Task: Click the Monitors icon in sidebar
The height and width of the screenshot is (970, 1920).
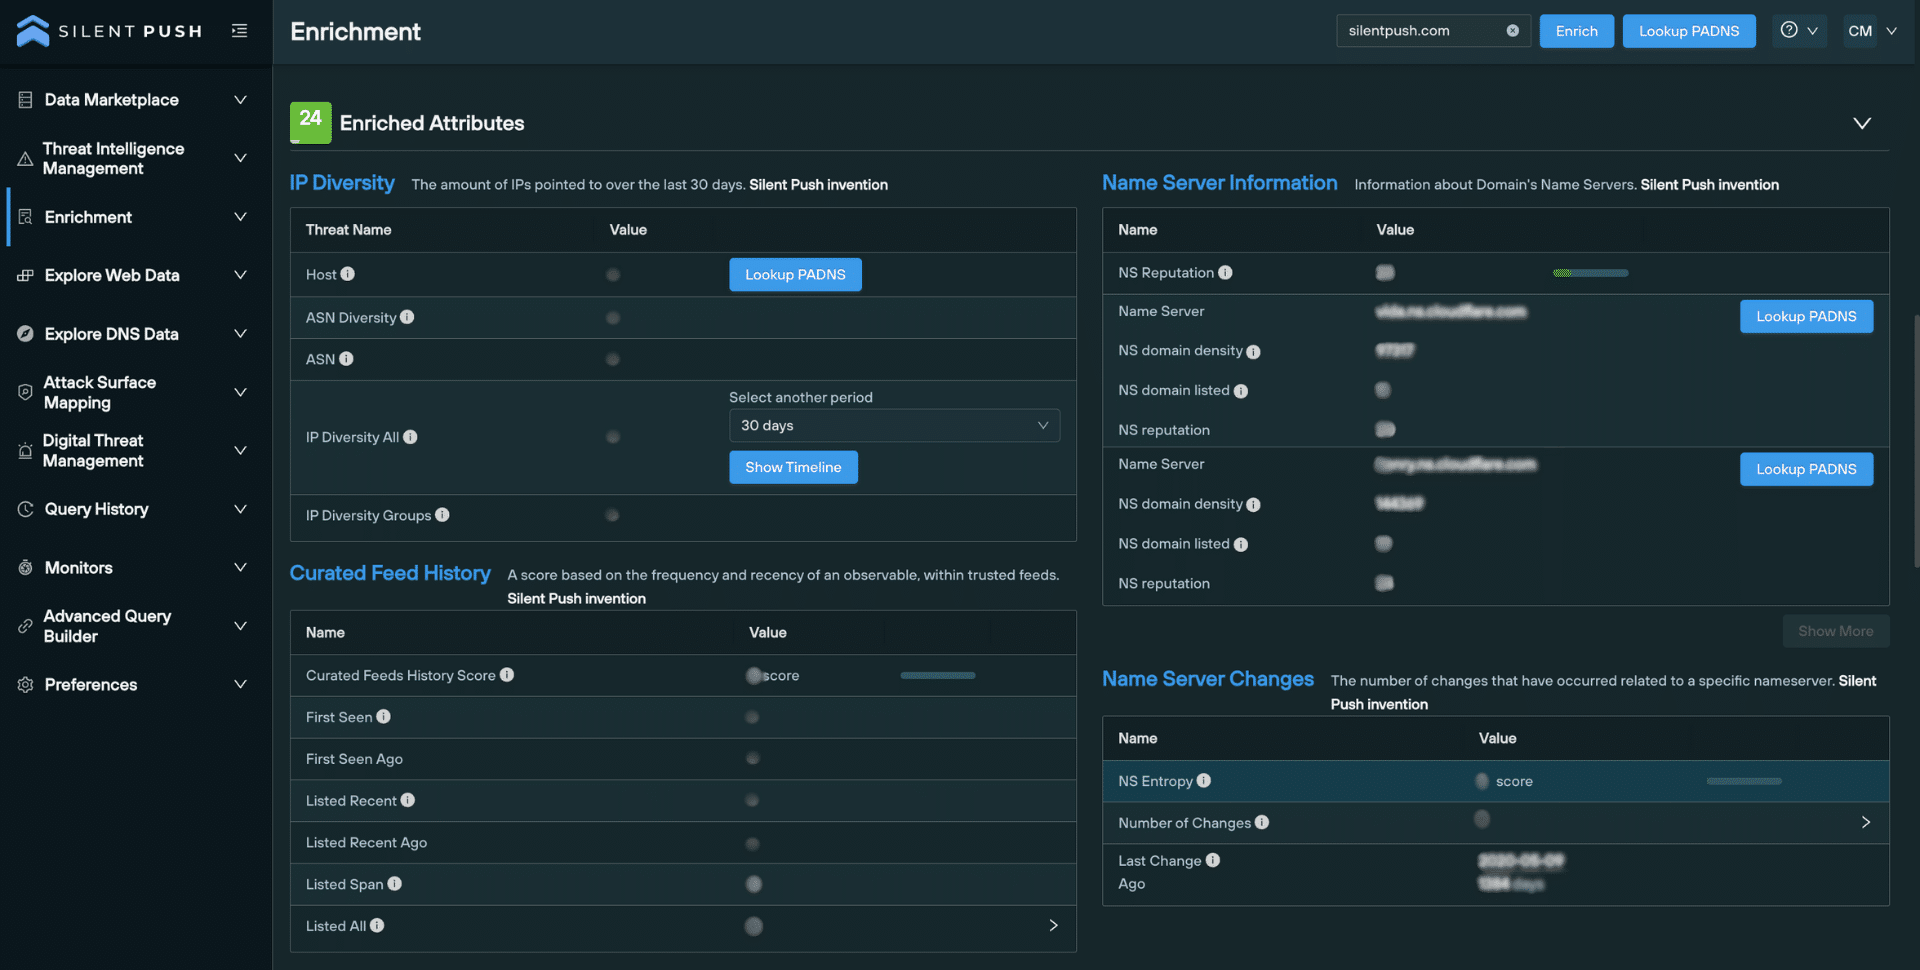Action: pyautogui.click(x=25, y=568)
